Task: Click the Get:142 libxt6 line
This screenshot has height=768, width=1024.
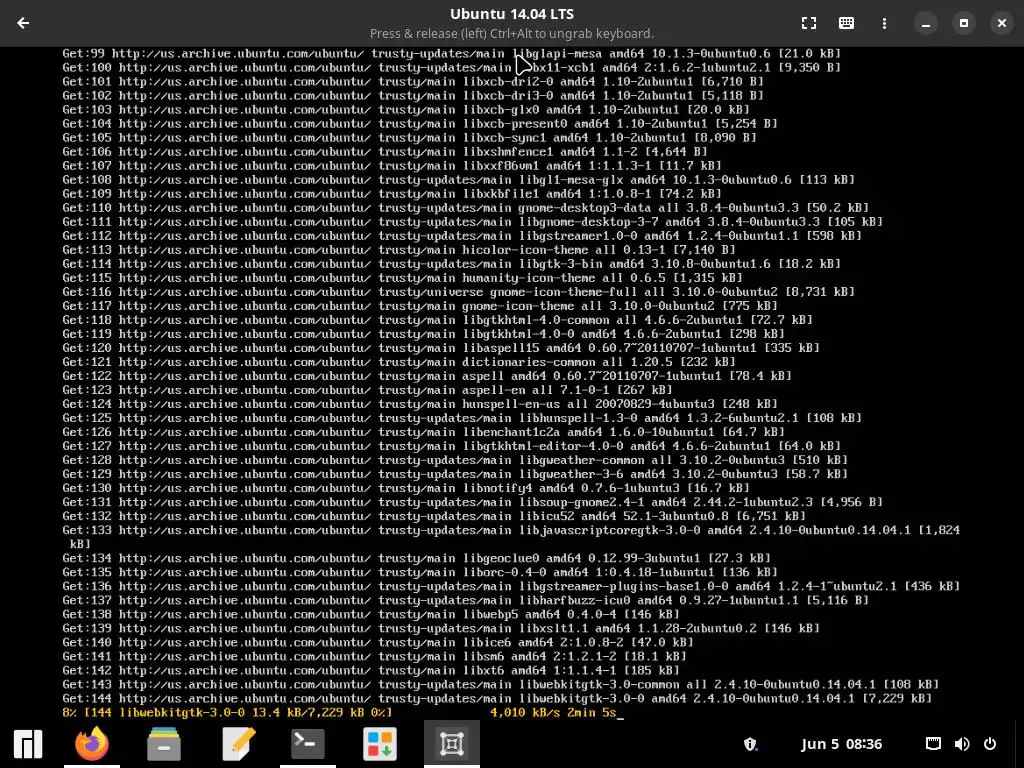Action: pos(371,671)
